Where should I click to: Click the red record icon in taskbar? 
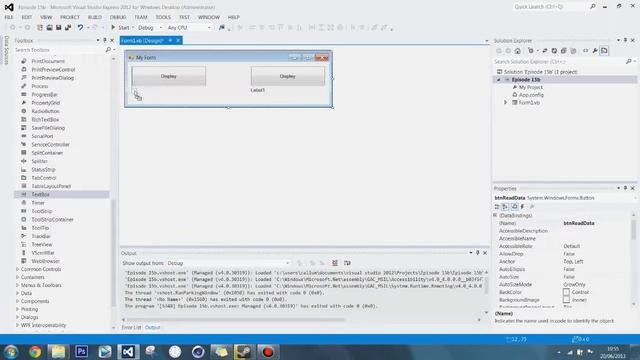268,351
